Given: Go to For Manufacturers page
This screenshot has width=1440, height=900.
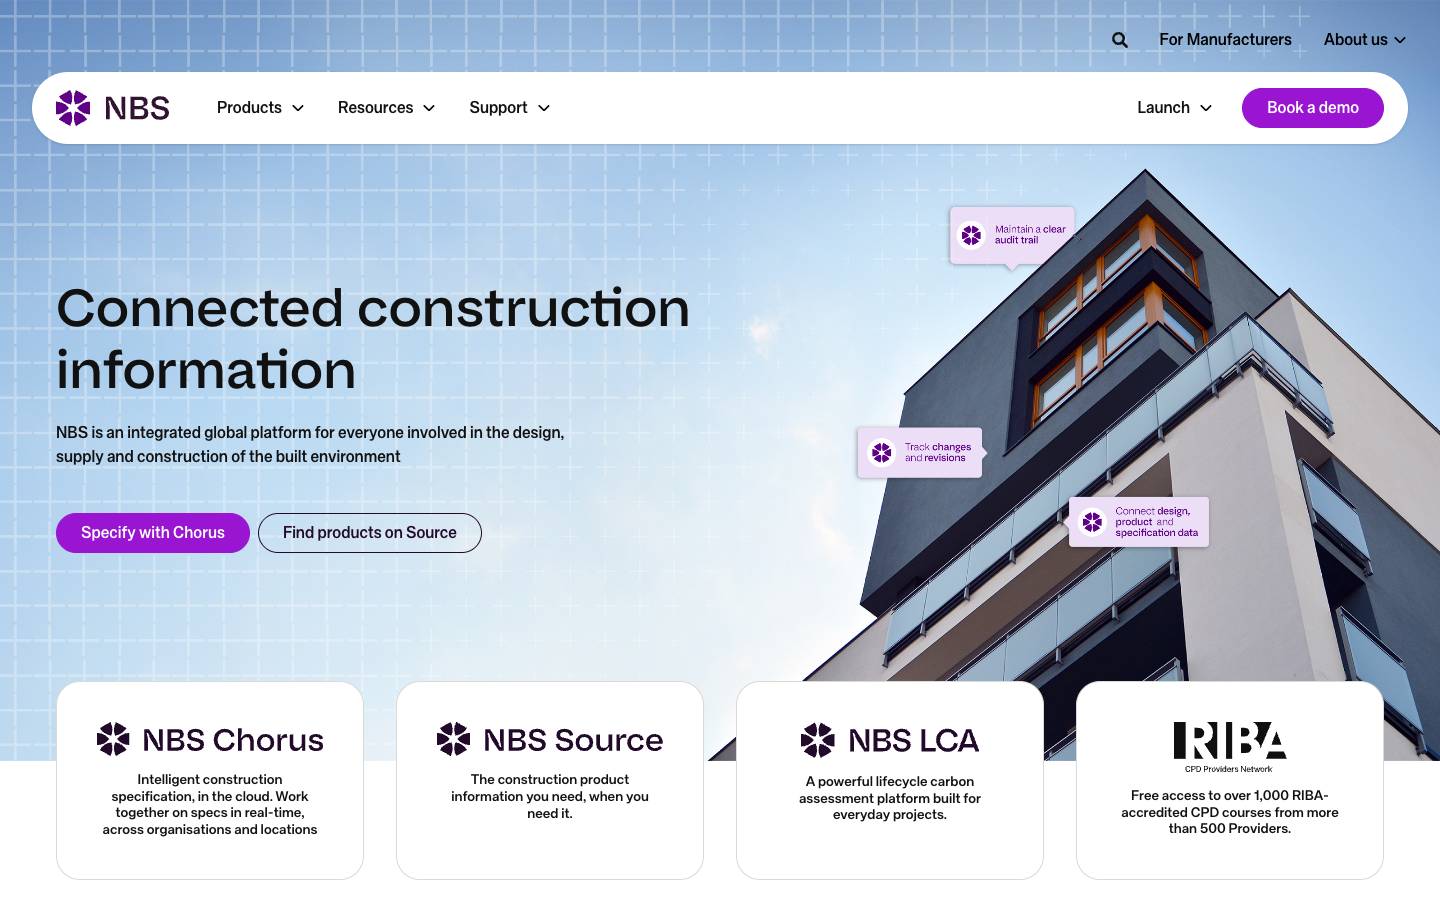Looking at the screenshot, I should (1225, 40).
